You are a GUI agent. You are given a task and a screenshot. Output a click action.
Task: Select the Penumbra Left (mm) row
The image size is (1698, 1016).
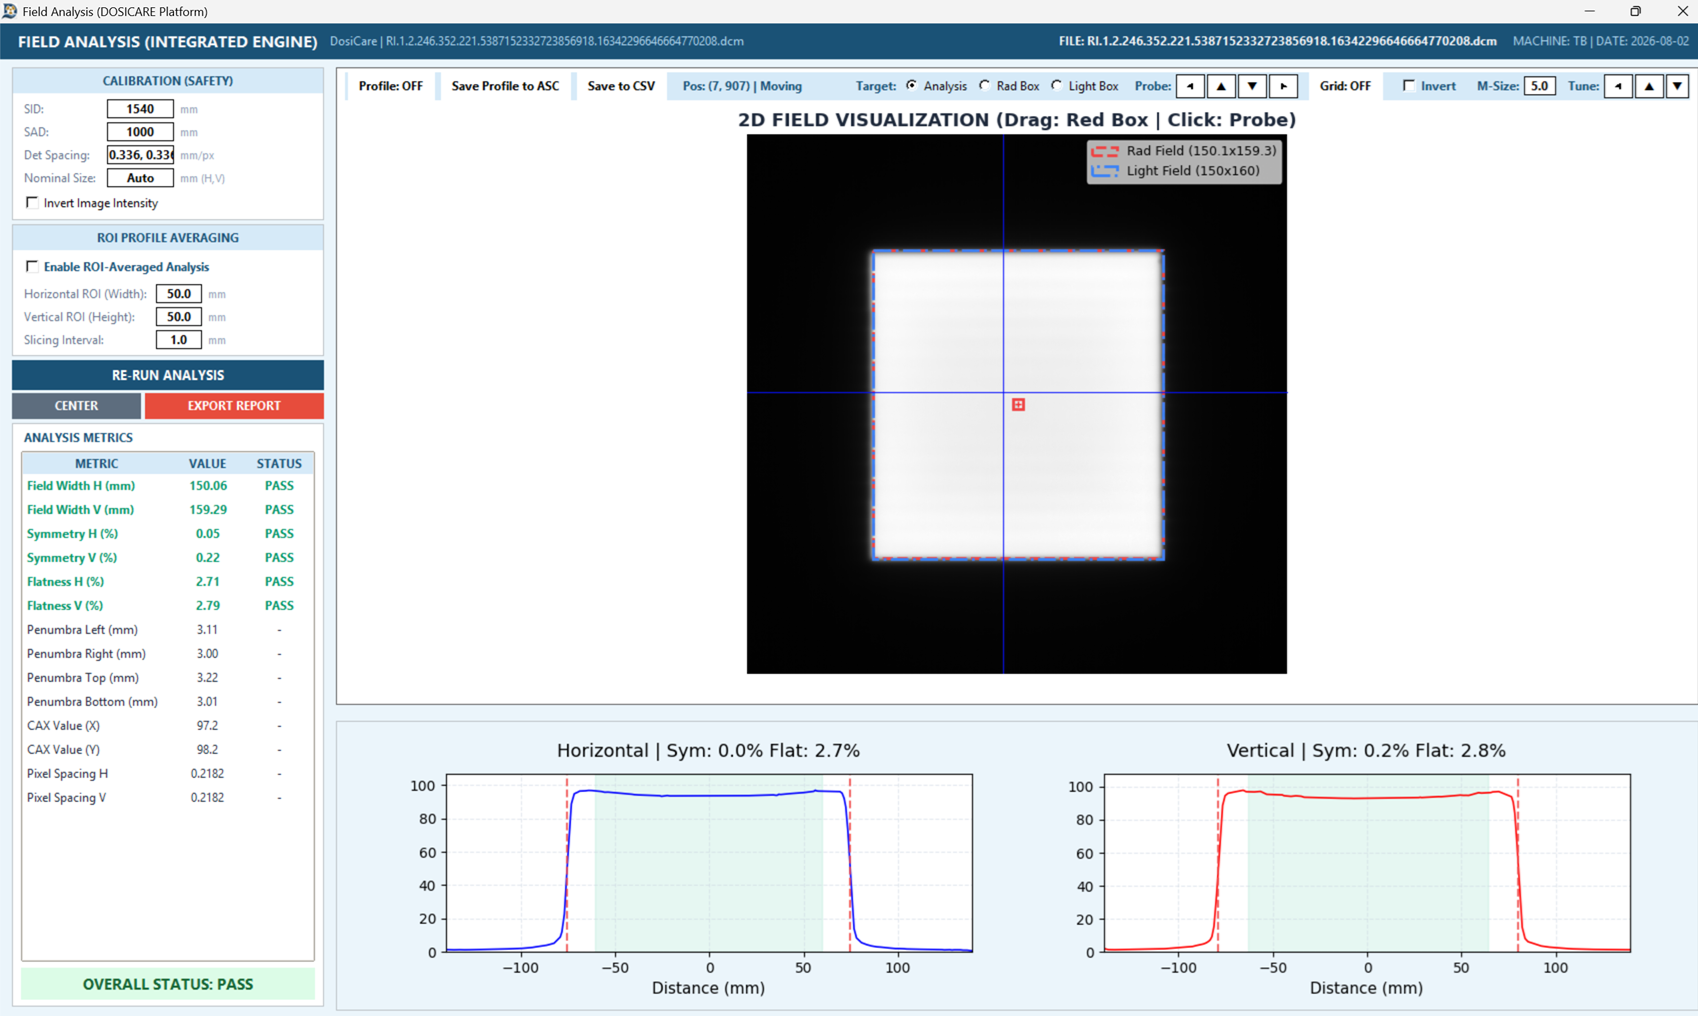pos(168,630)
